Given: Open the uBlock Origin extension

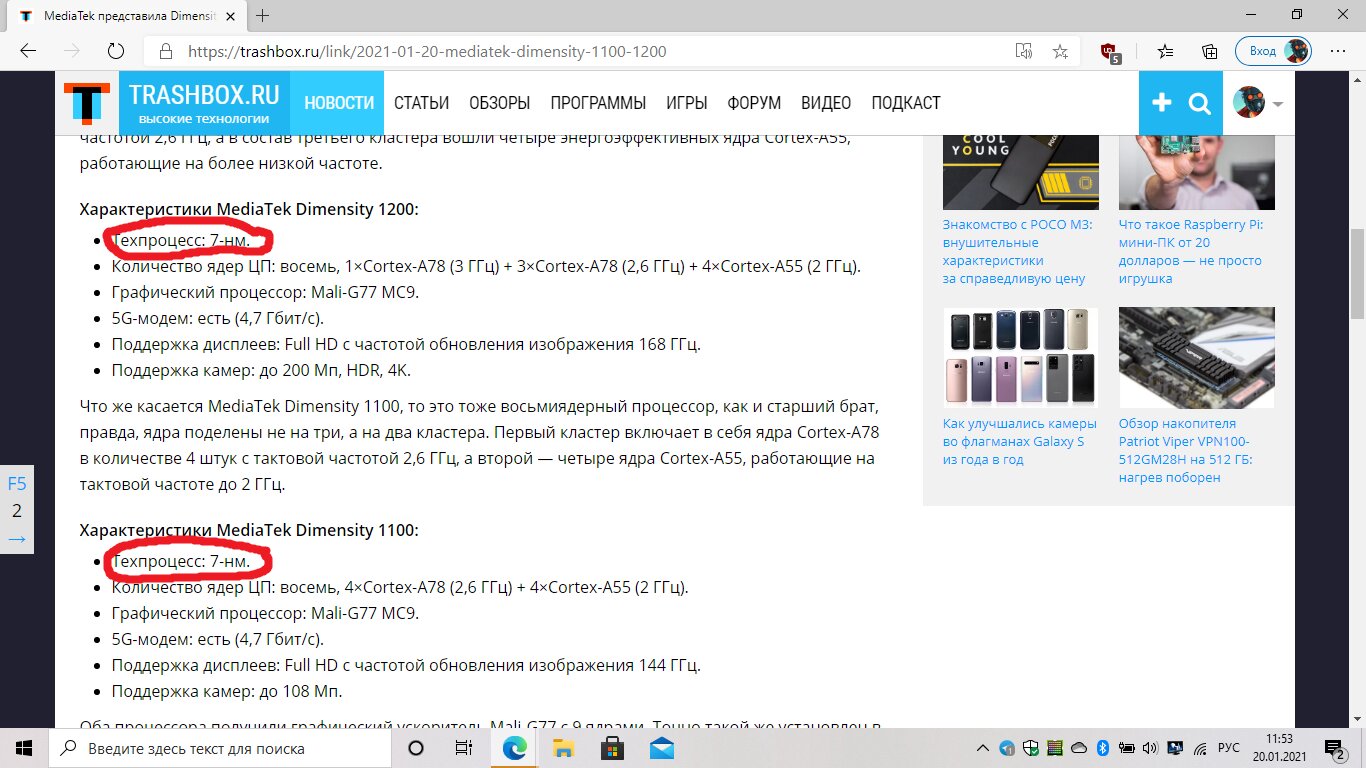Looking at the screenshot, I should click(1110, 53).
